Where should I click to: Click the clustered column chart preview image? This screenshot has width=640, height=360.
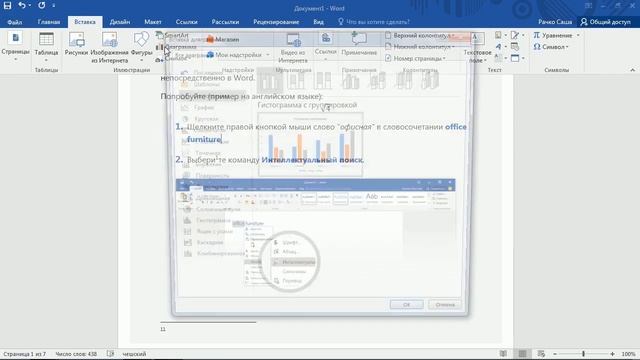click(x=310, y=144)
